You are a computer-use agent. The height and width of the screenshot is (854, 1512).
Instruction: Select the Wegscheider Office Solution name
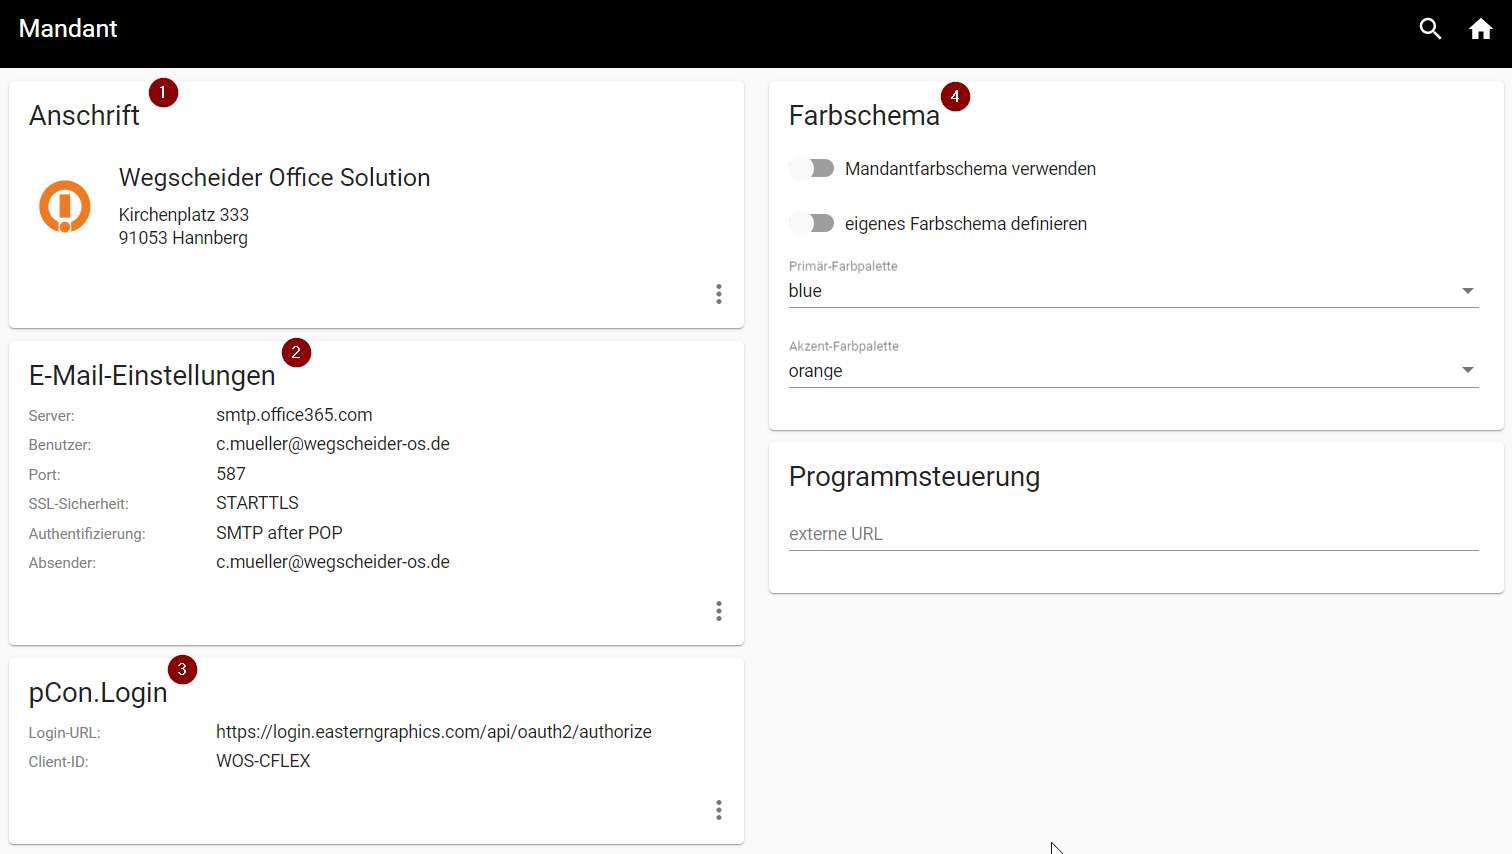coord(275,177)
